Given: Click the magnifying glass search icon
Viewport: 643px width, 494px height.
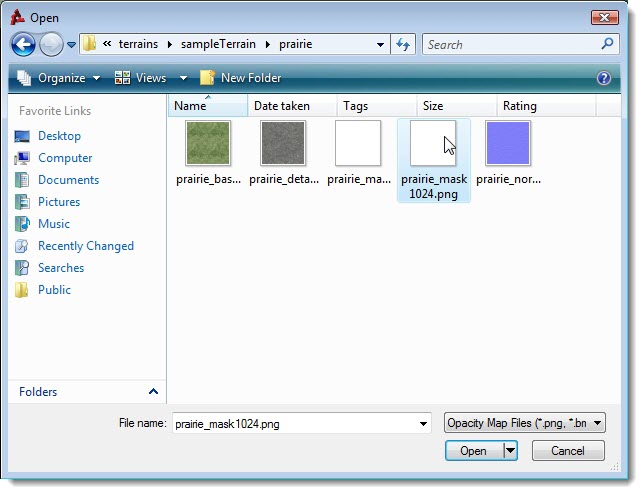Looking at the screenshot, I should (x=608, y=43).
